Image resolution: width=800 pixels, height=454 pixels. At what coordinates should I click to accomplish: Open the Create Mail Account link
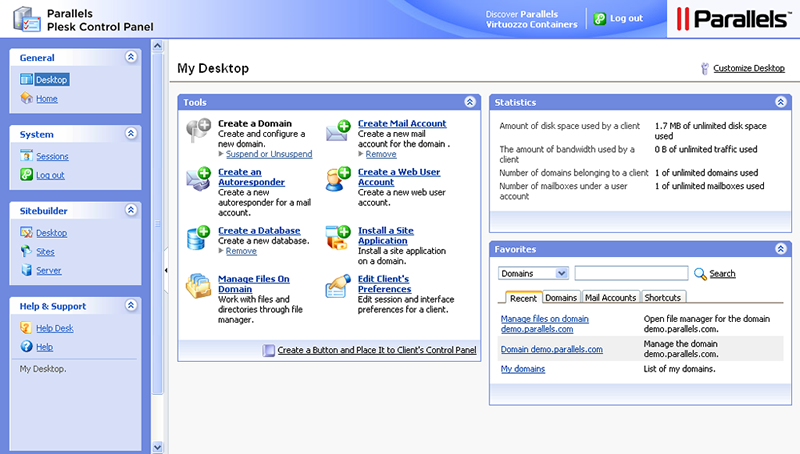point(402,123)
